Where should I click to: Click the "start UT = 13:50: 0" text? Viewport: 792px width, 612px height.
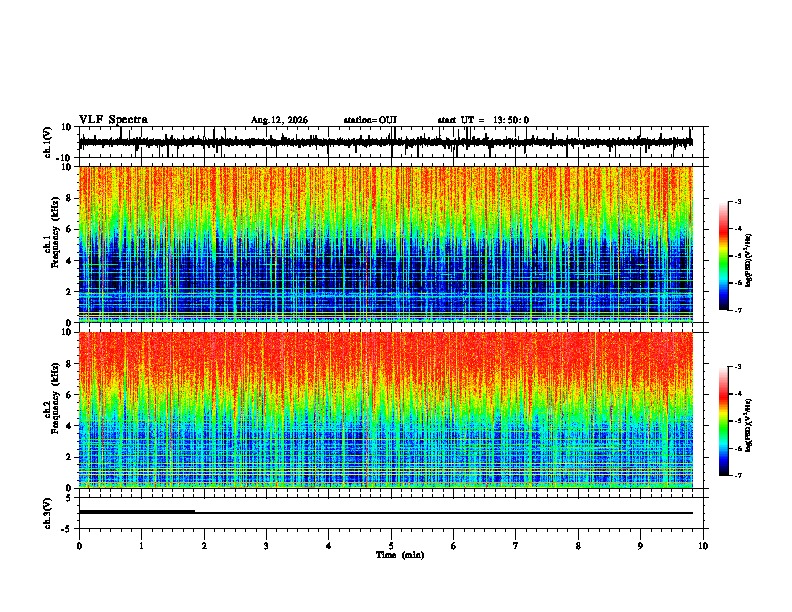tap(483, 120)
